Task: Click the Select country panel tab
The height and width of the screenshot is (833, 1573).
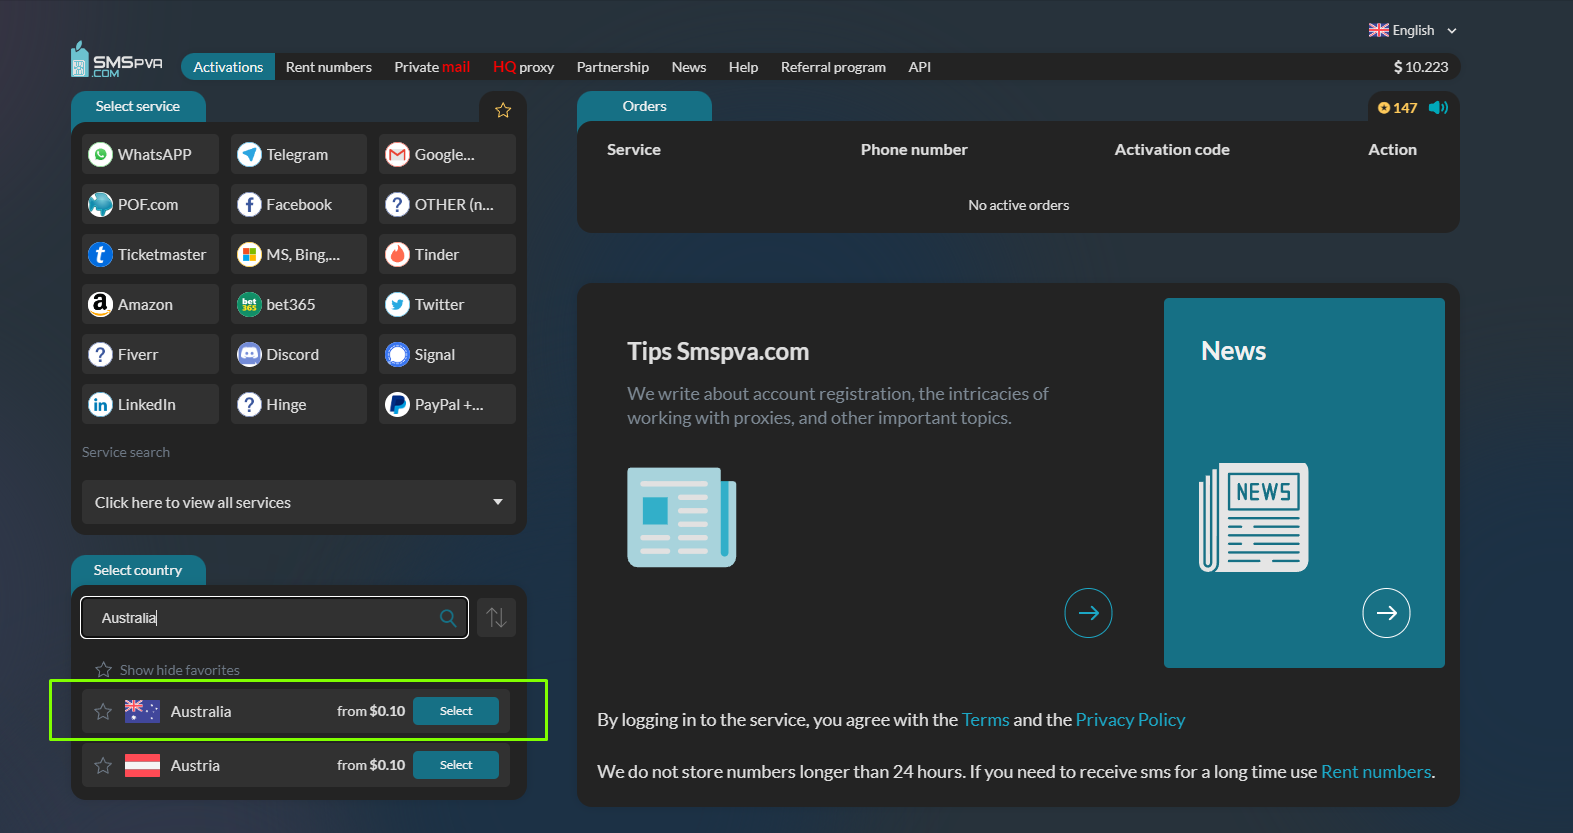Action: tap(138, 570)
